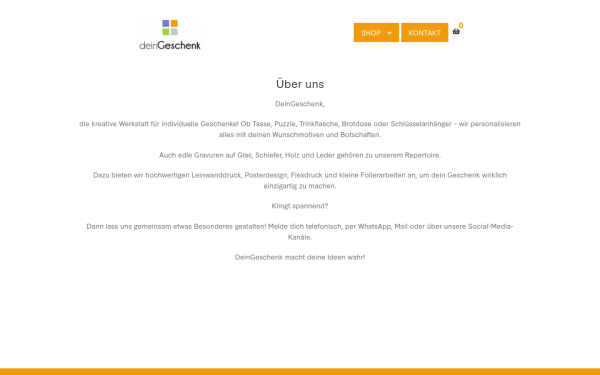Viewport: 600px width, 375px height.
Task: Go to the KONTAKT page
Action: [424, 33]
